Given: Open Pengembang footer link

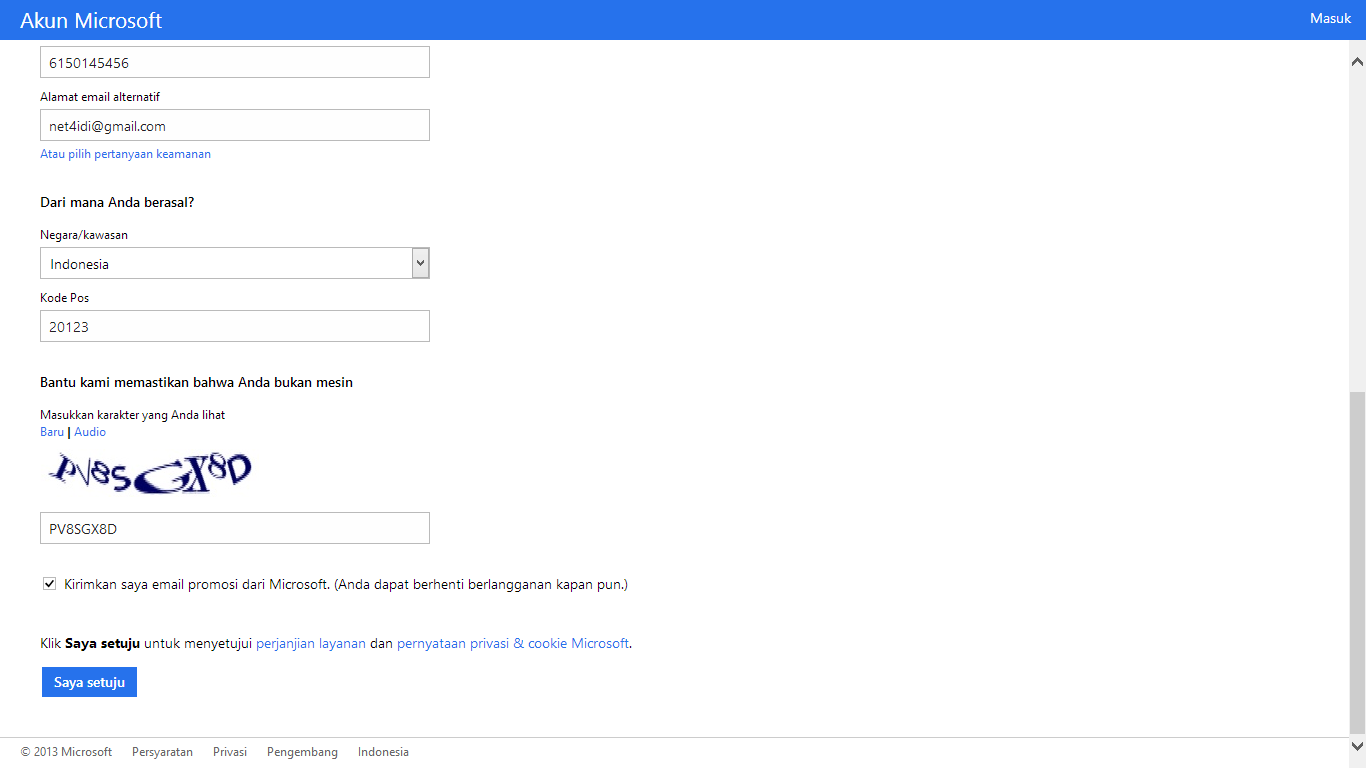Looking at the screenshot, I should [302, 752].
